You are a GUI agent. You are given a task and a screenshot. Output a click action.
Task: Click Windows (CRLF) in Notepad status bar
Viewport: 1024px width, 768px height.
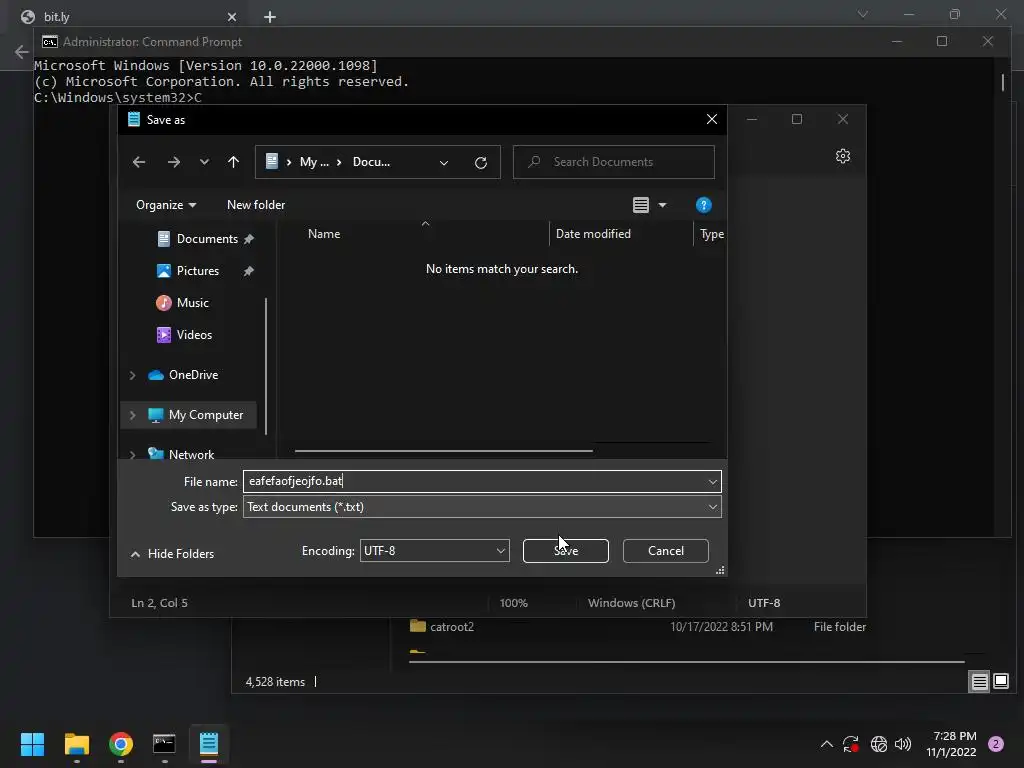coord(632,603)
